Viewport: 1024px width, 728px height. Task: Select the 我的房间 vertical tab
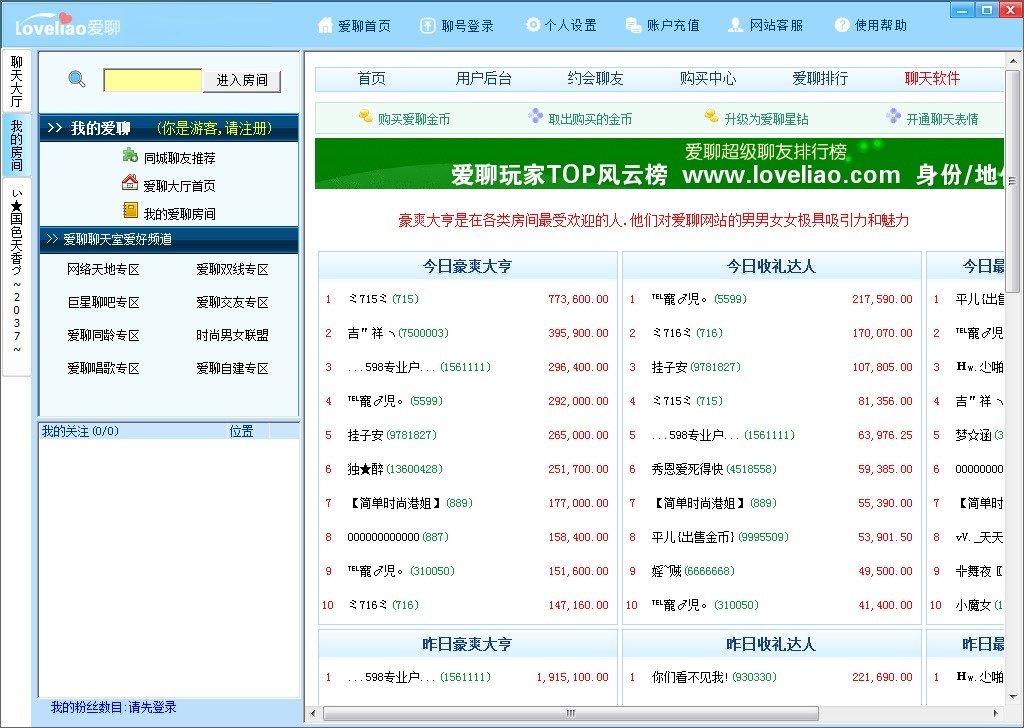pos(16,145)
